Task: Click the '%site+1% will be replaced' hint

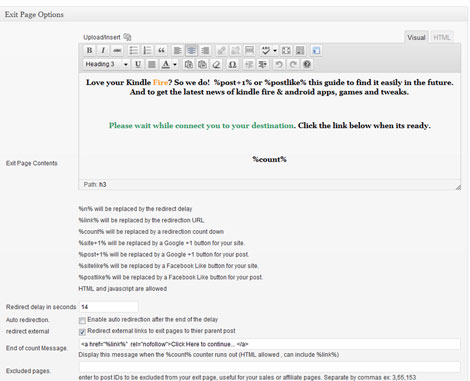Action: (162, 243)
